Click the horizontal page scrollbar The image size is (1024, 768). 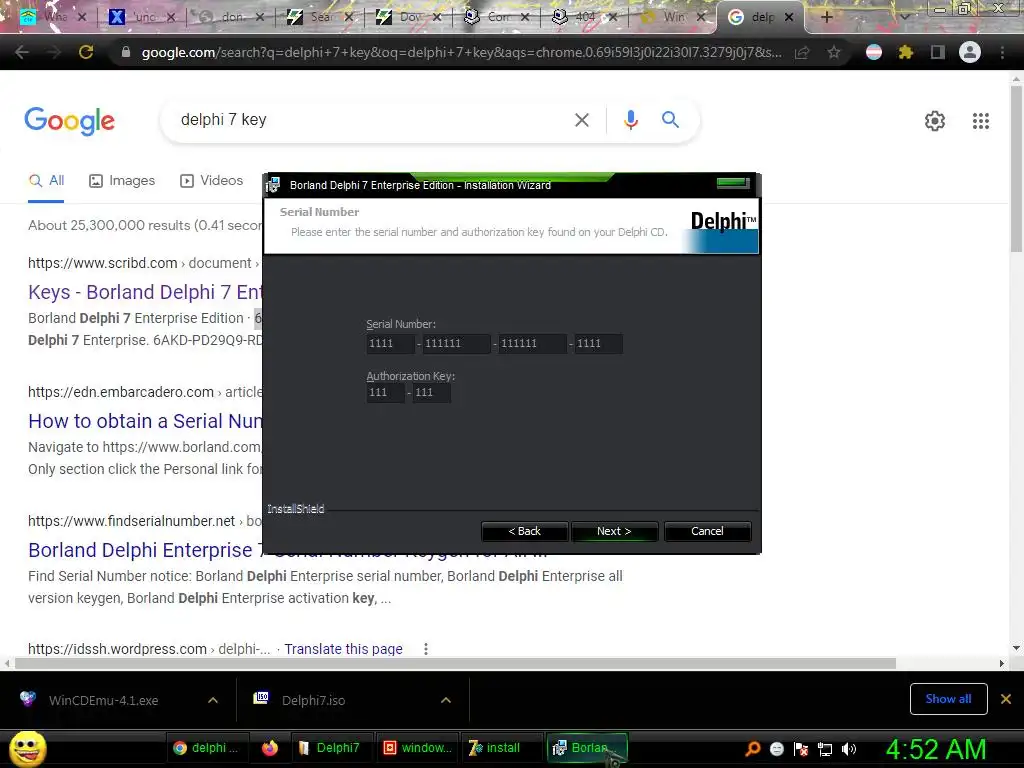[455, 664]
